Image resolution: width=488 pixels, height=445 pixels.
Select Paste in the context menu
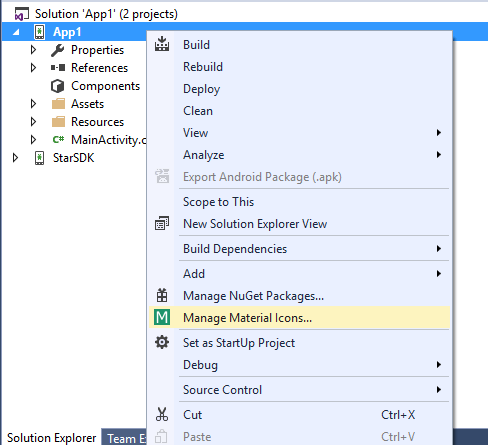299,437
